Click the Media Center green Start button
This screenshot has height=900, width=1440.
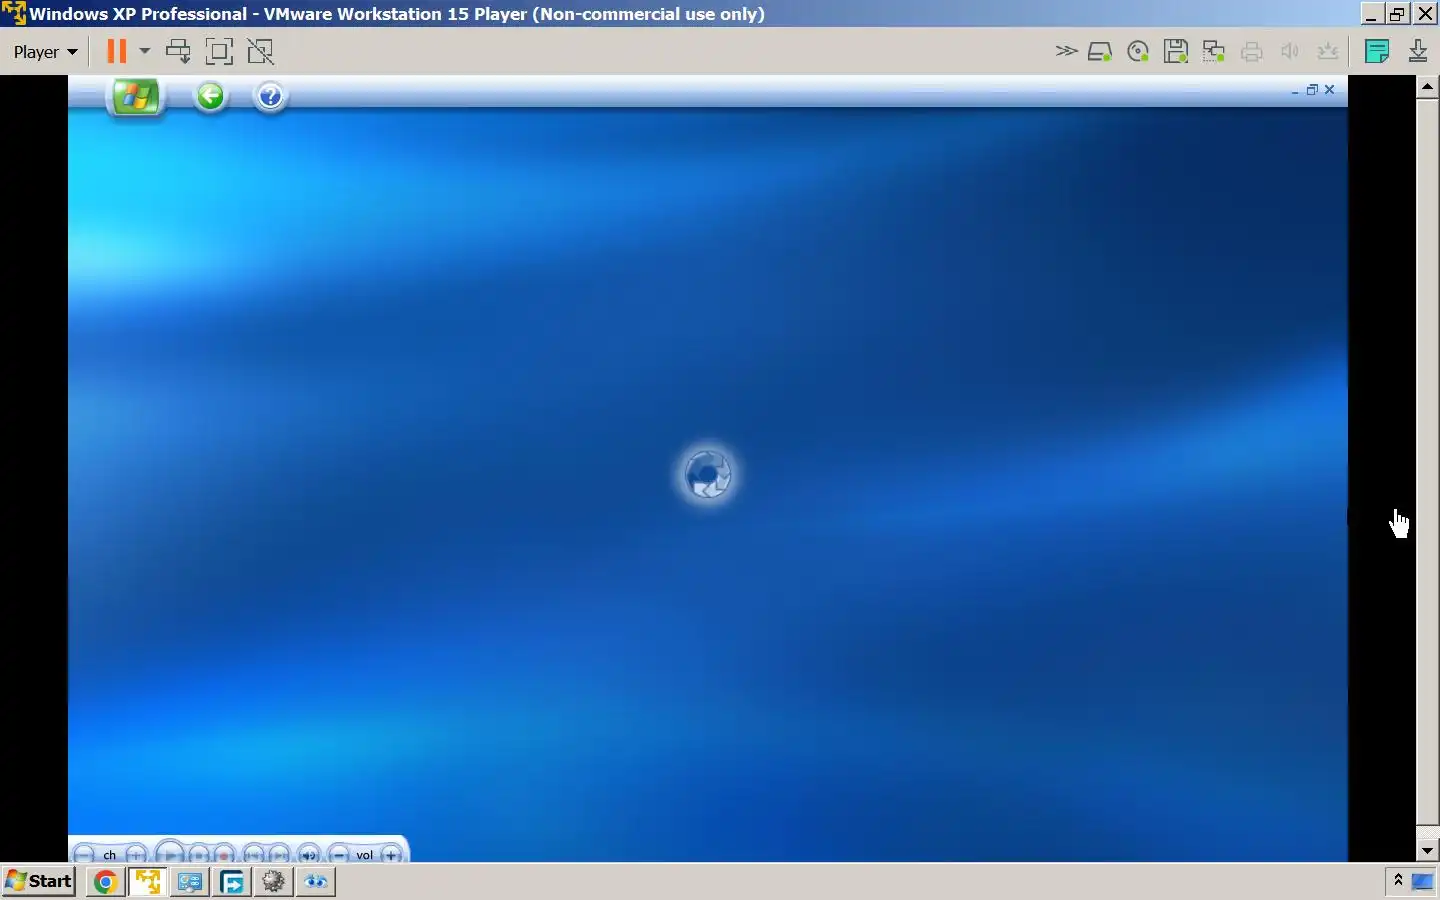[136, 97]
